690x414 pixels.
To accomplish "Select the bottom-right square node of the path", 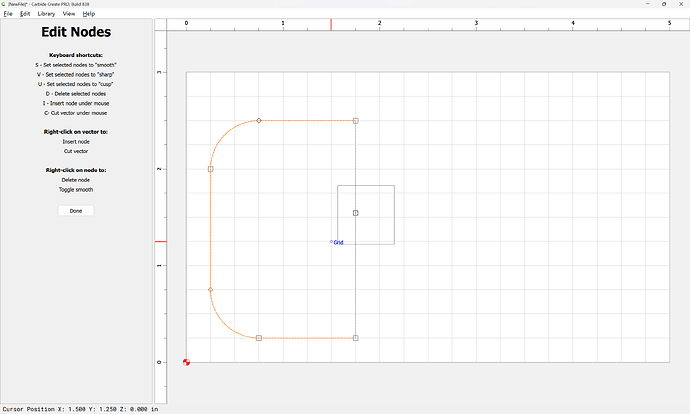I will (356, 338).
